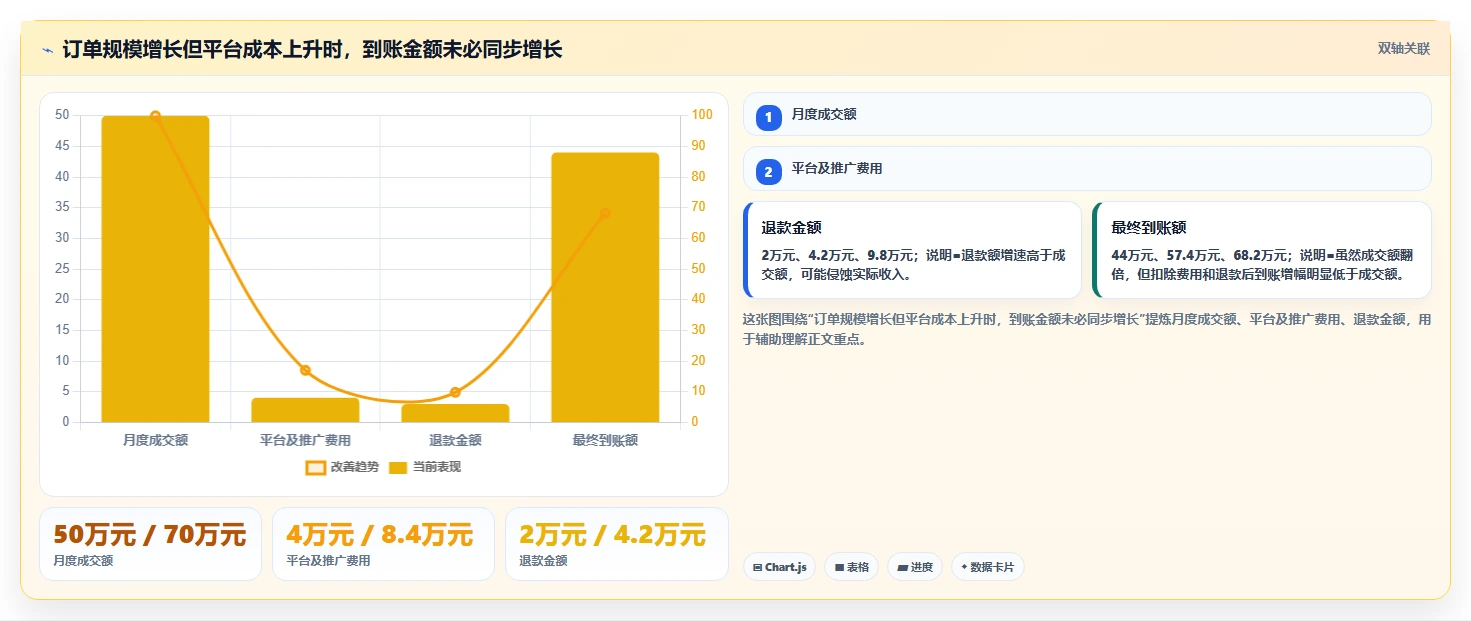
Task: Click the 2万元 / 4.2万元 stat card
Action: click(616, 544)
